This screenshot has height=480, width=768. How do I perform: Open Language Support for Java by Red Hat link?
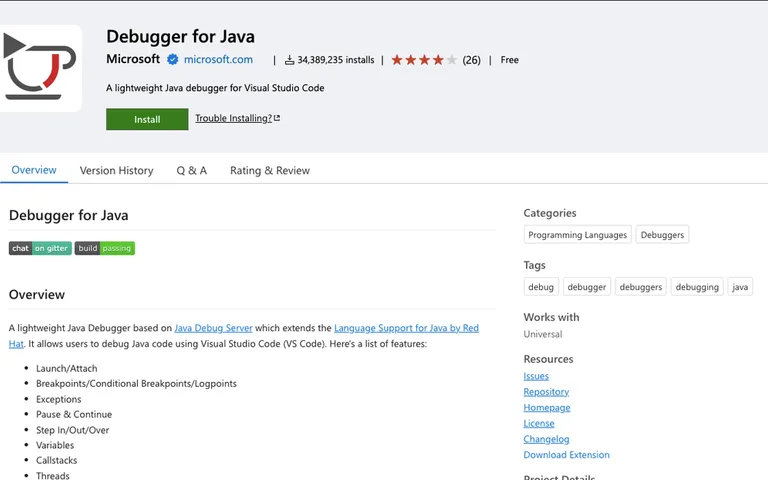click(x=406, y=328)
